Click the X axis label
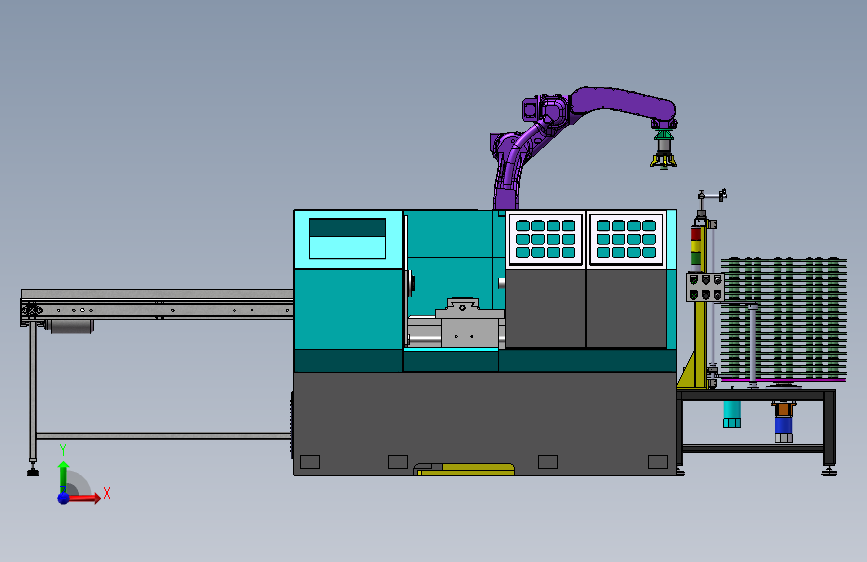 pos(107,493)
